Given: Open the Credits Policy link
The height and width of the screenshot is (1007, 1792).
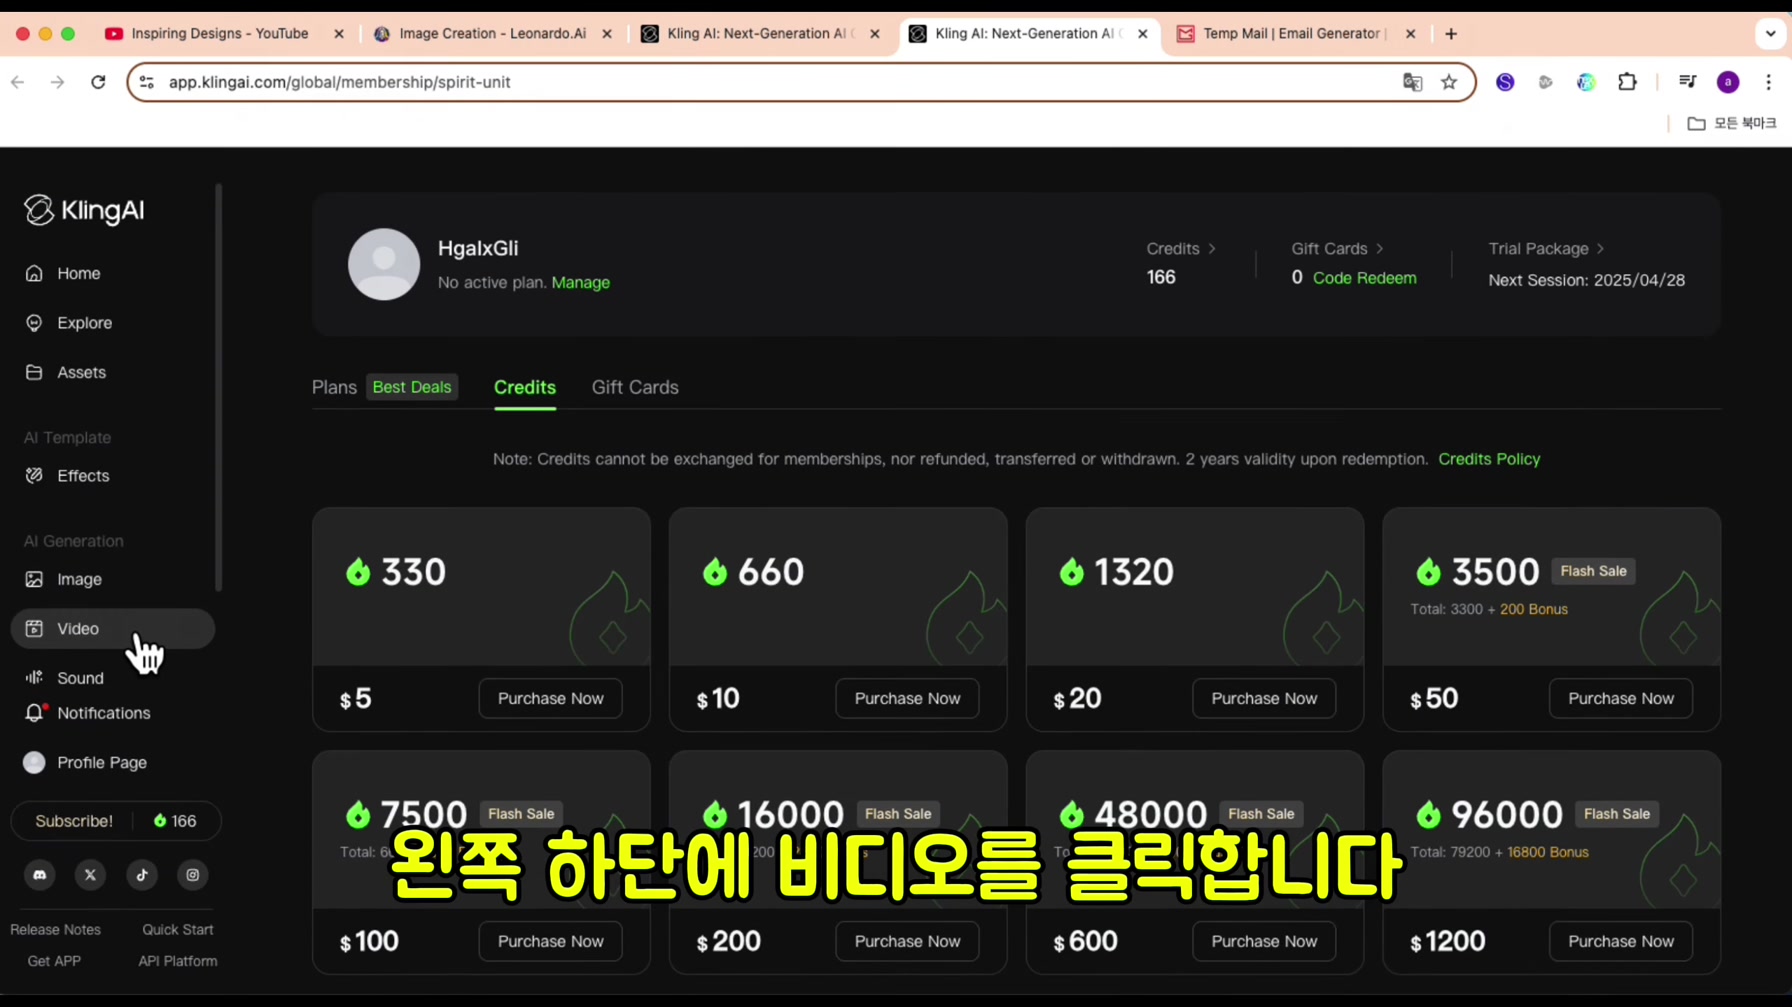Looking at the screenshot, I should coord(1489,459).
